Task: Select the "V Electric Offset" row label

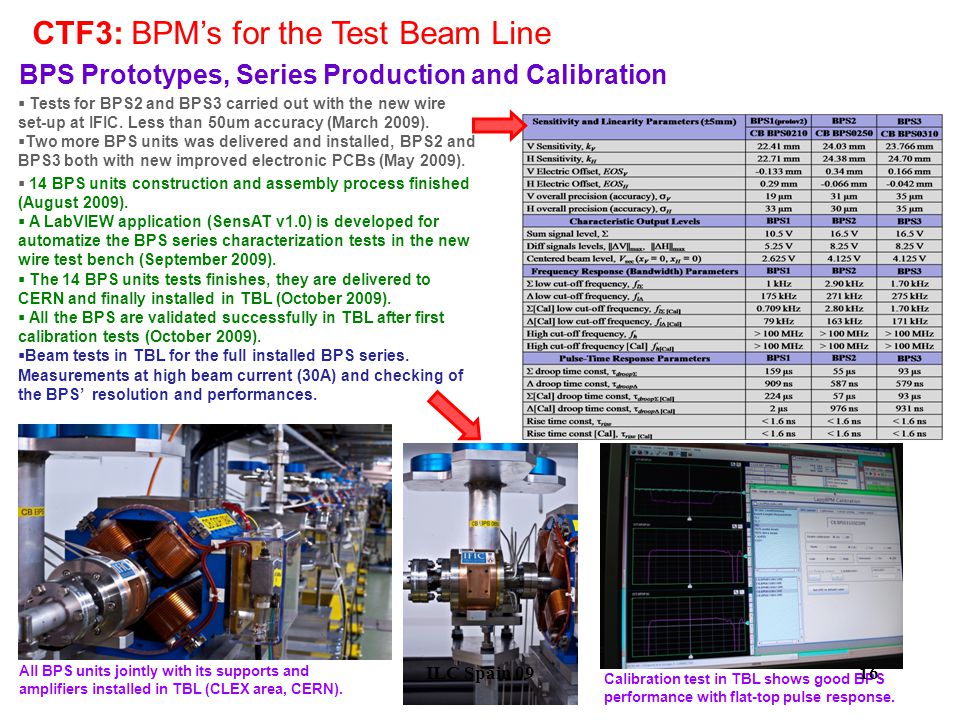Action: [577, 171]
